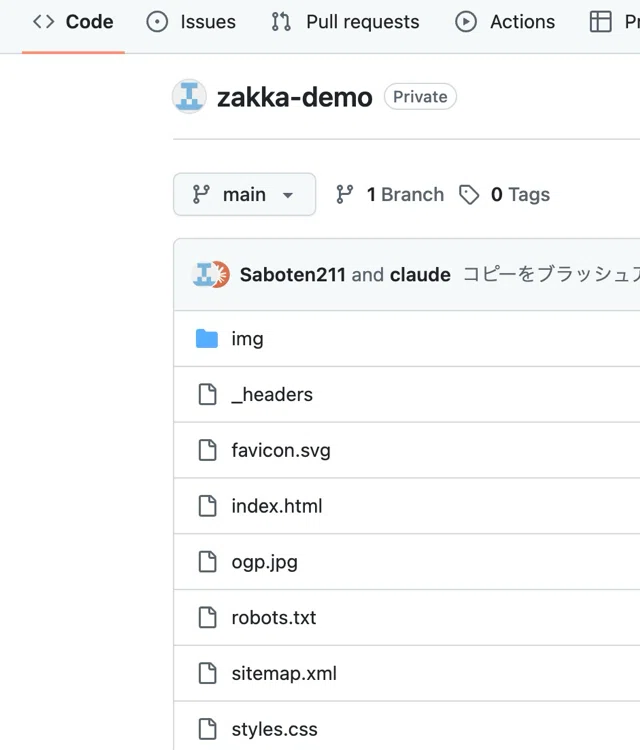This screenshot has width=640, height=750.
Task: Select the Code tab
Action: pyautogui.click(x=73, y=22)
